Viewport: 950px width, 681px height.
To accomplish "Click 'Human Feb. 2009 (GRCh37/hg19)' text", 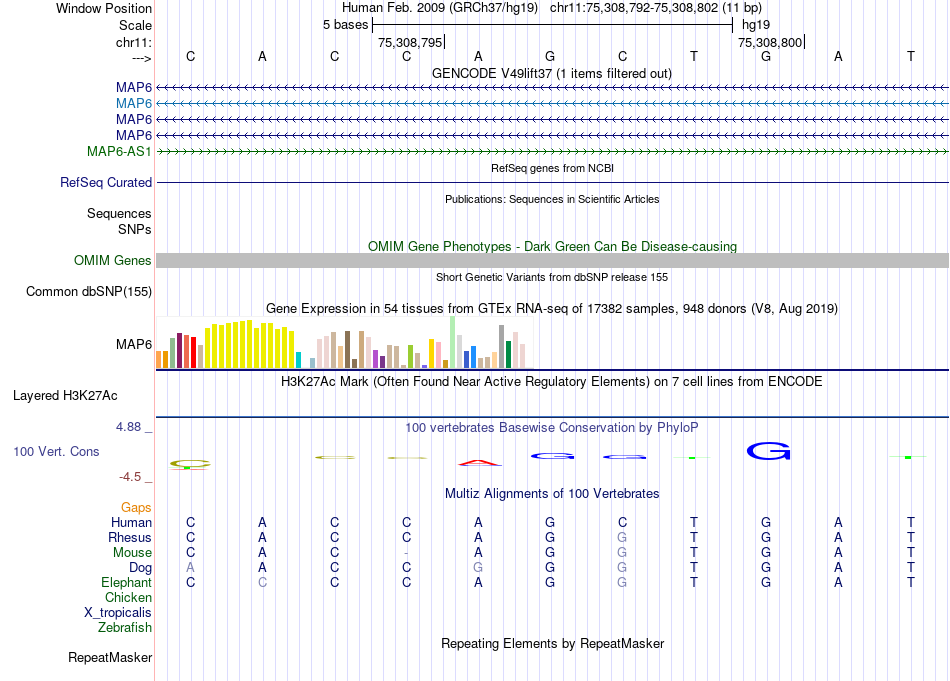I will click(x=440, y=8).
